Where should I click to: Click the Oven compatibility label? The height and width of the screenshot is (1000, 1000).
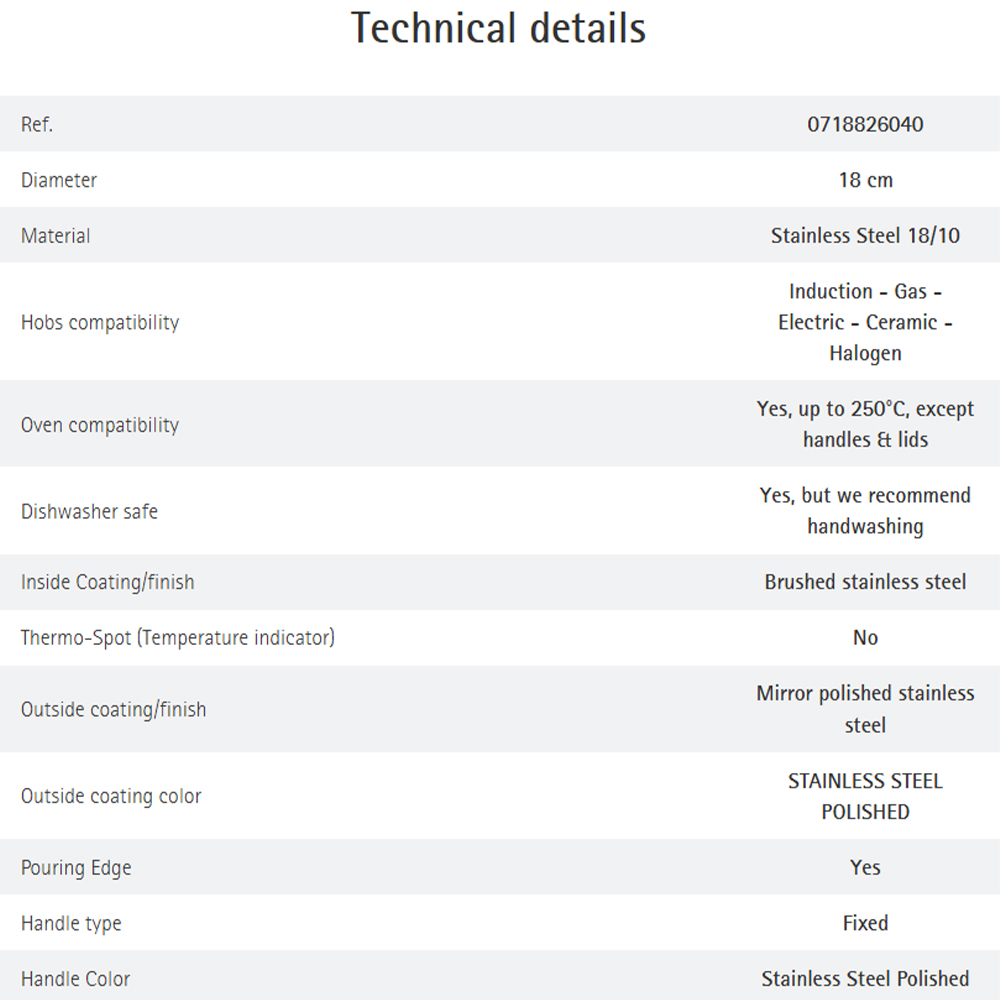[x=100, y=425]
